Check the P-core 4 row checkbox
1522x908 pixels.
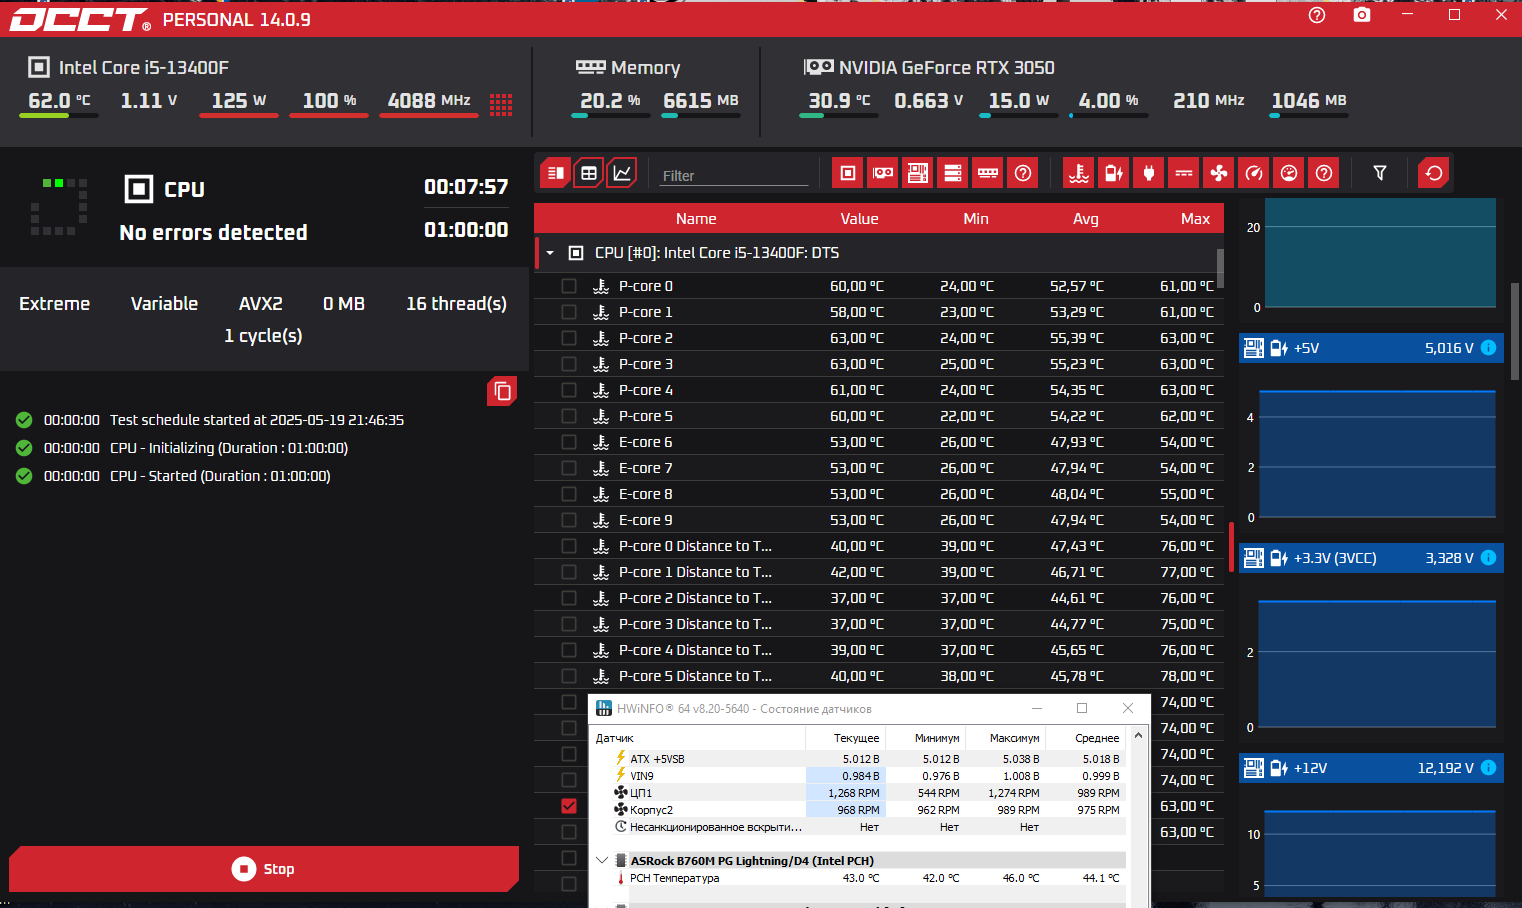point(569,390)
